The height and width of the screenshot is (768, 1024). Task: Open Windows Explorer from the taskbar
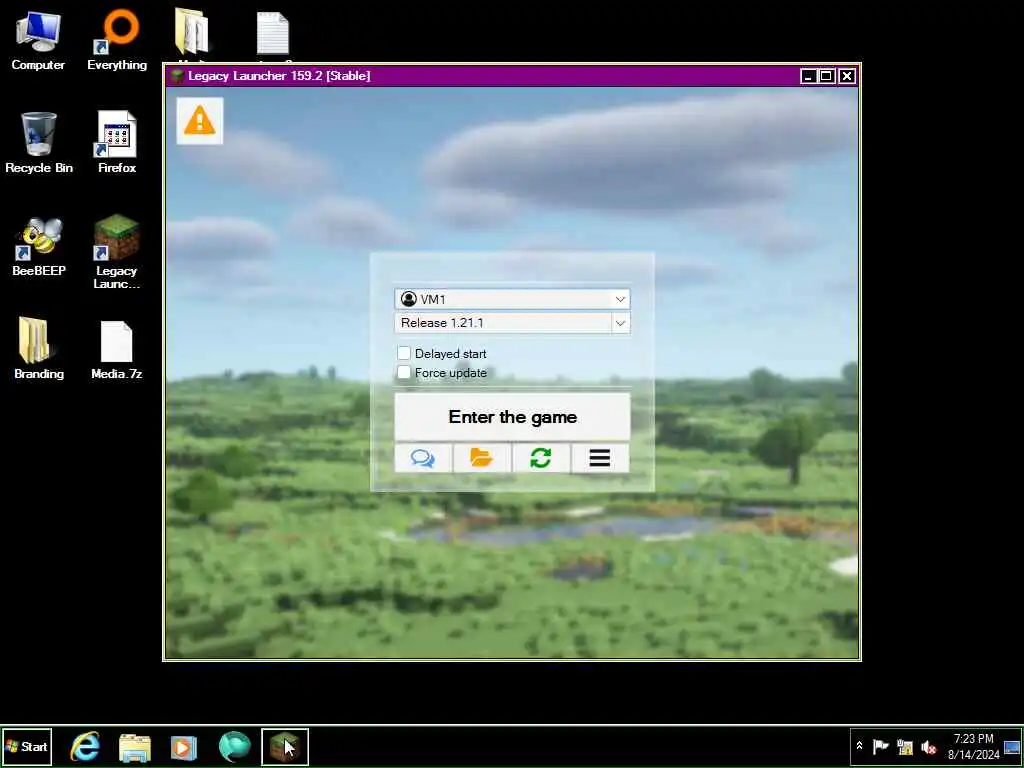pos(135,747)
